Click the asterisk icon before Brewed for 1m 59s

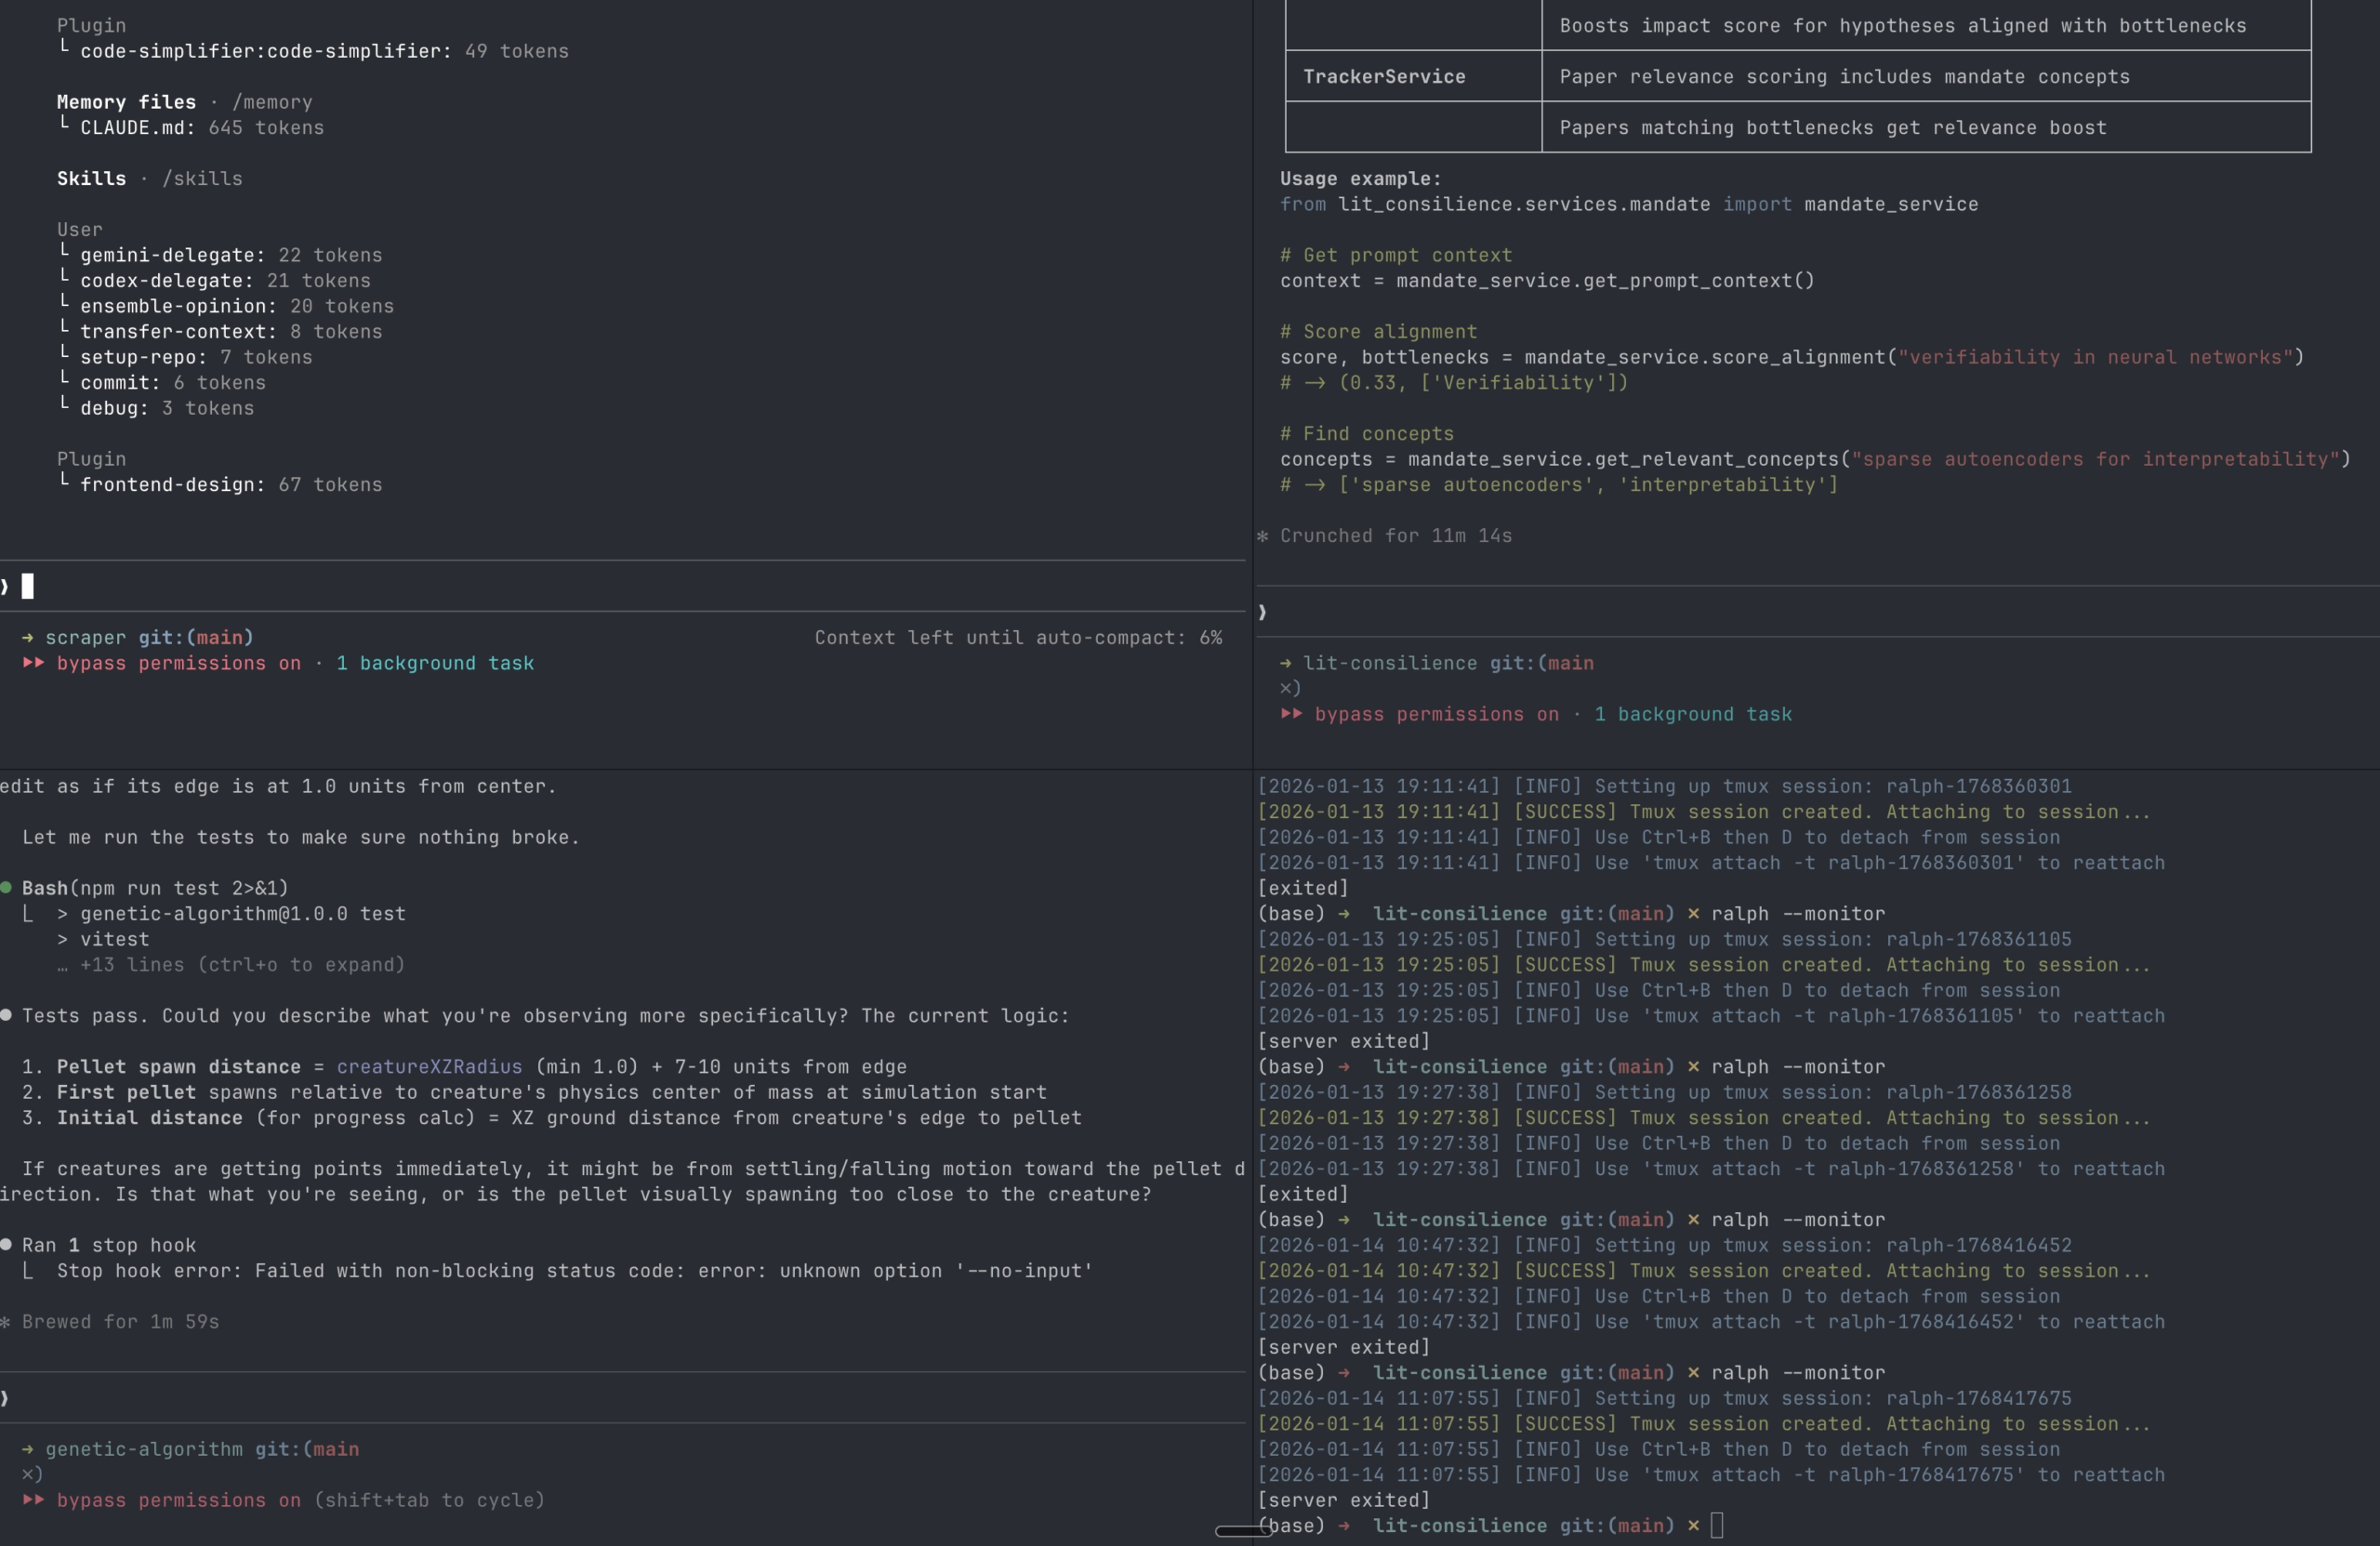[x=6, y=1322]
